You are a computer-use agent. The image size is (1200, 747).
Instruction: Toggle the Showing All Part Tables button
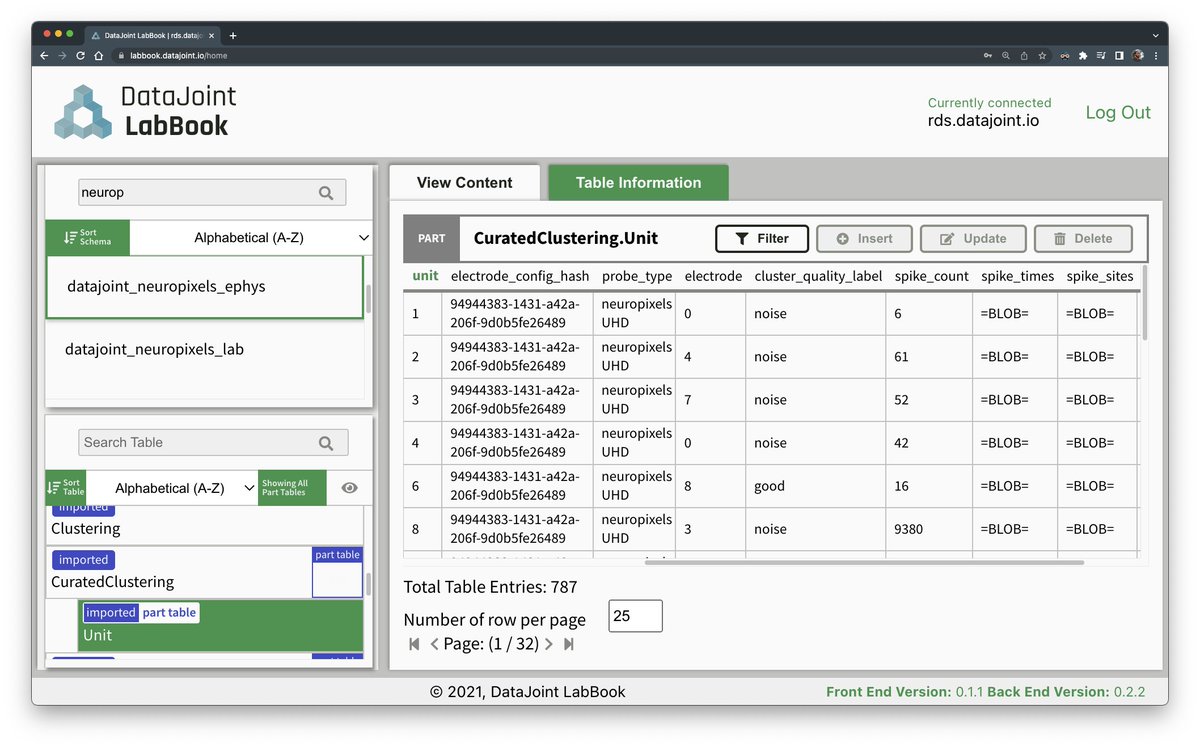[x=292, y=488]
